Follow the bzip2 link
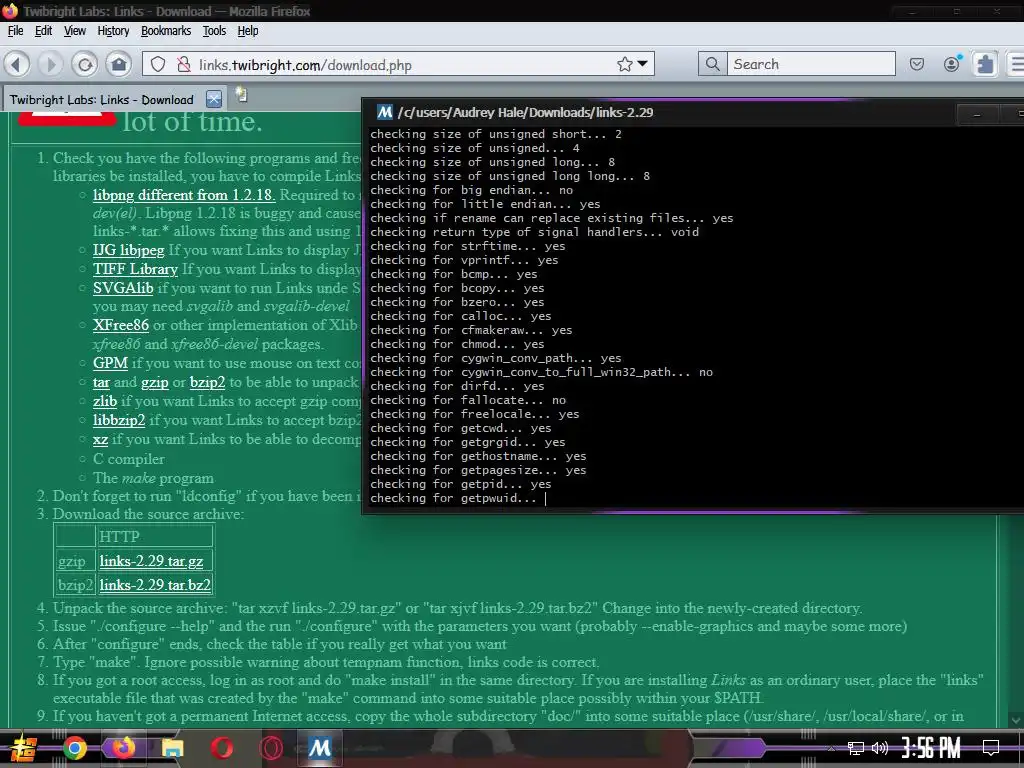The image size is (1024, 768). 208,383
